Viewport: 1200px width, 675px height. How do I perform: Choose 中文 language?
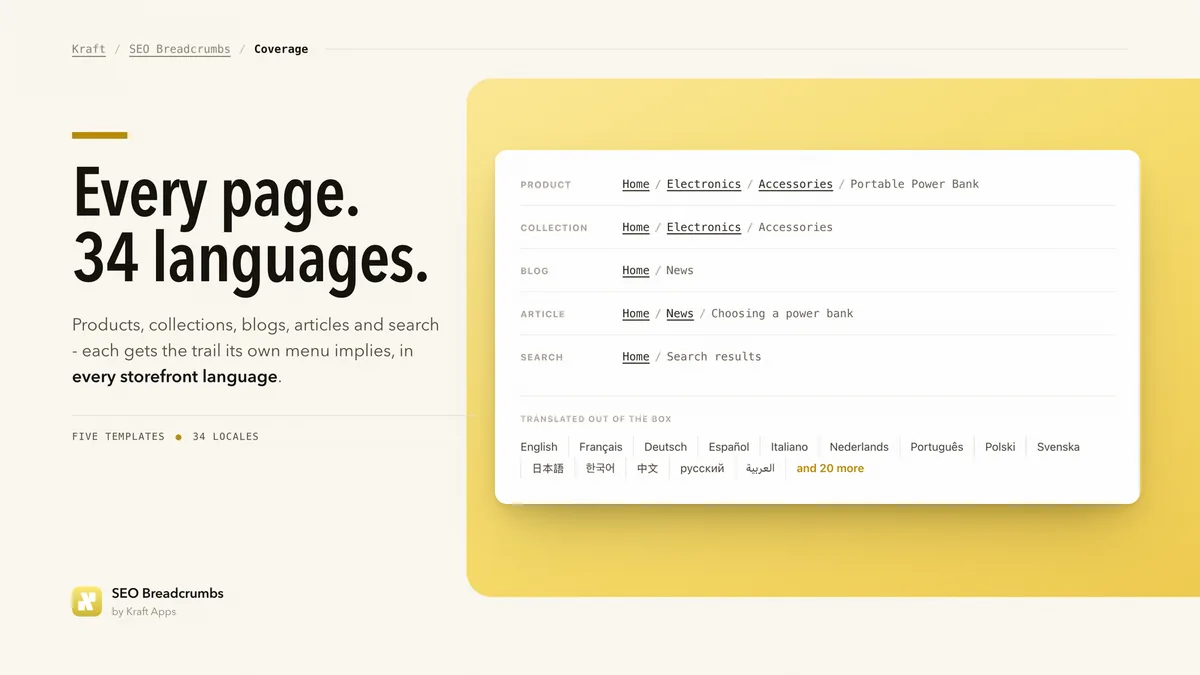coord(648,468)
